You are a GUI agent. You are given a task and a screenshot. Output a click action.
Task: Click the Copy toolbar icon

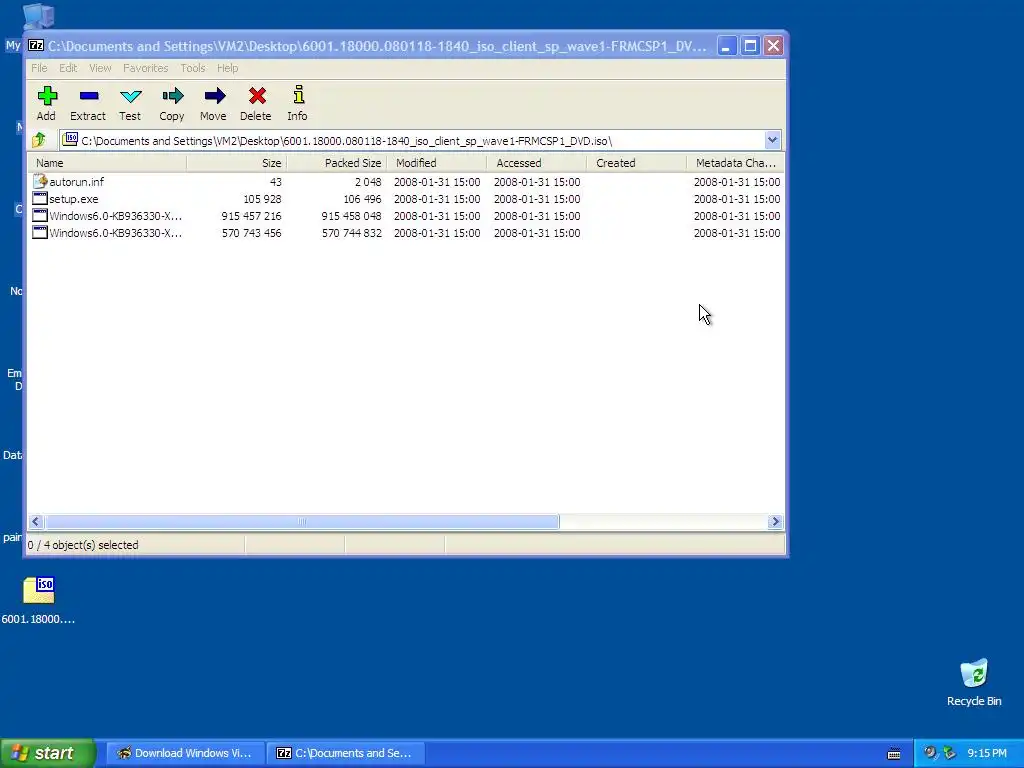(172, 97)
